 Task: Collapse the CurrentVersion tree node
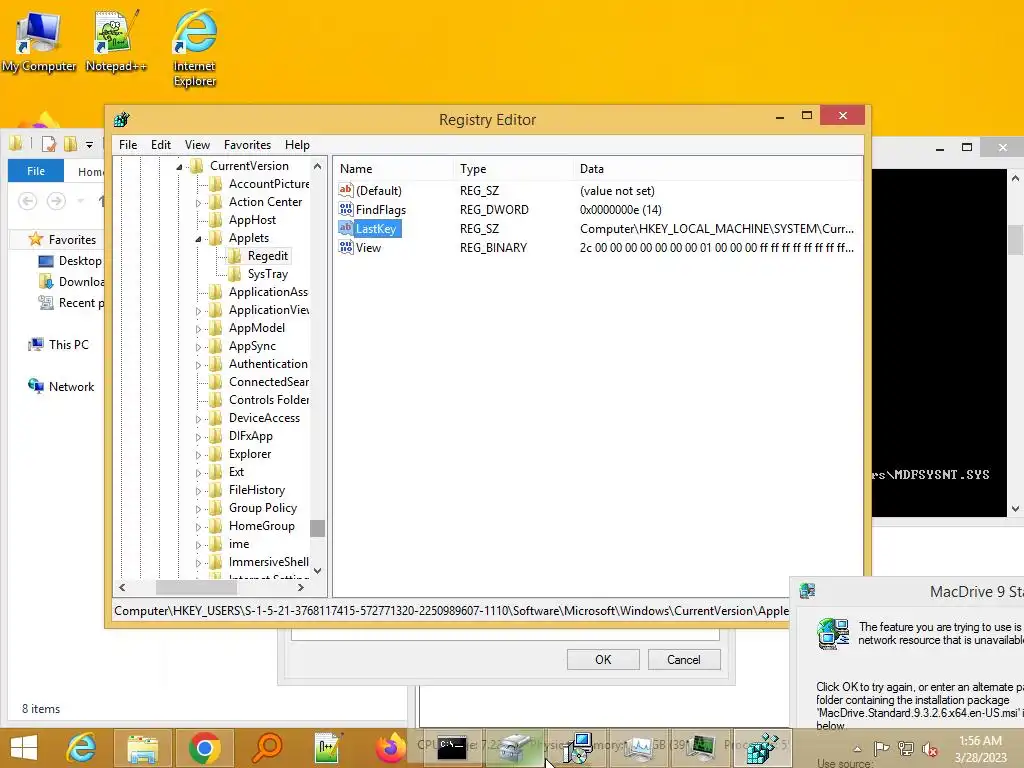179,167
